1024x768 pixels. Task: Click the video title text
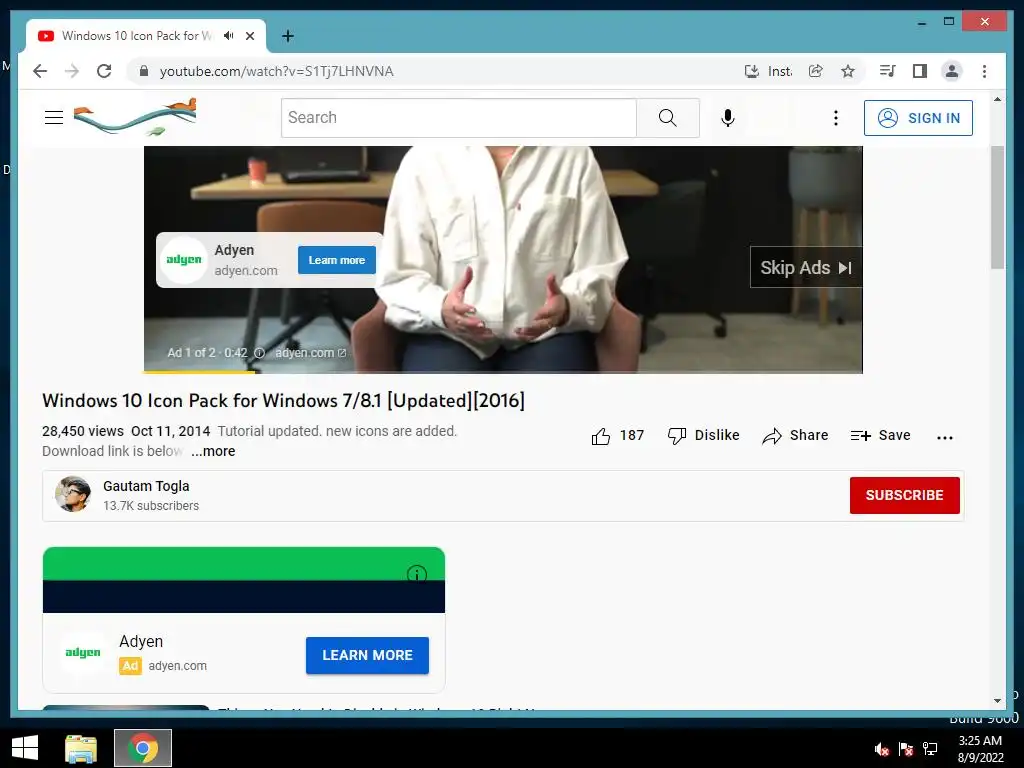(283, 400)
